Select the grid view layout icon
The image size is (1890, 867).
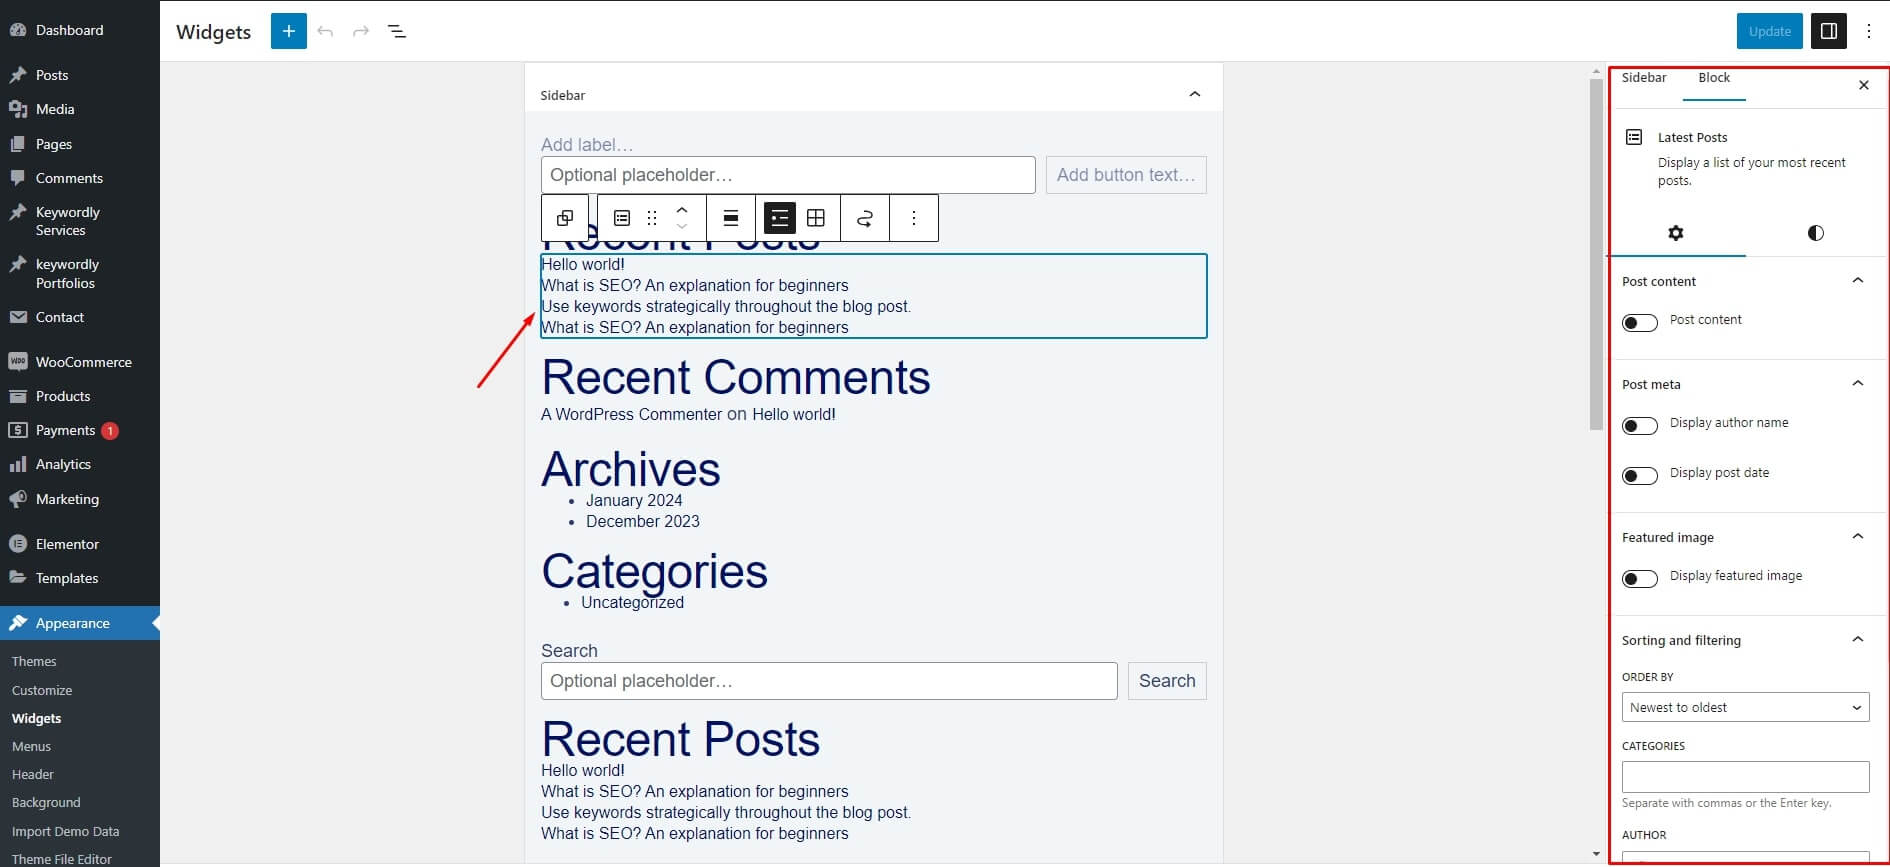[x=816, y=218]
